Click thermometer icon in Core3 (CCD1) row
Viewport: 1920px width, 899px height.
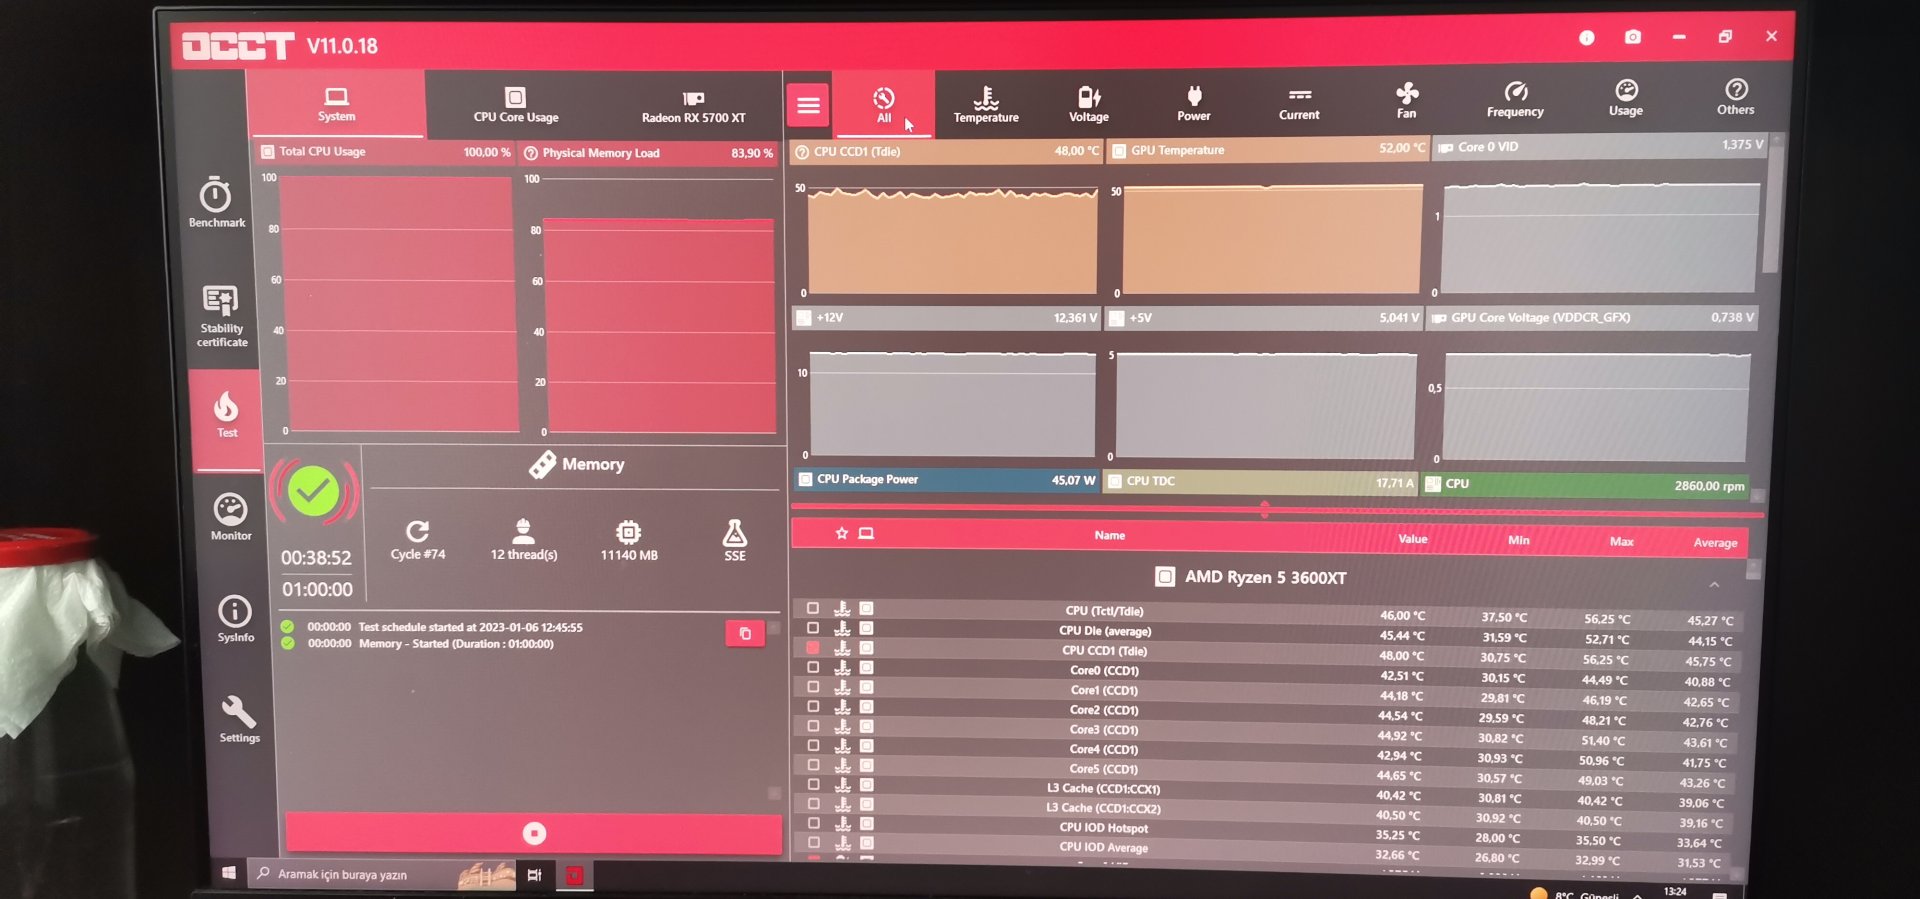coord(842,727)
